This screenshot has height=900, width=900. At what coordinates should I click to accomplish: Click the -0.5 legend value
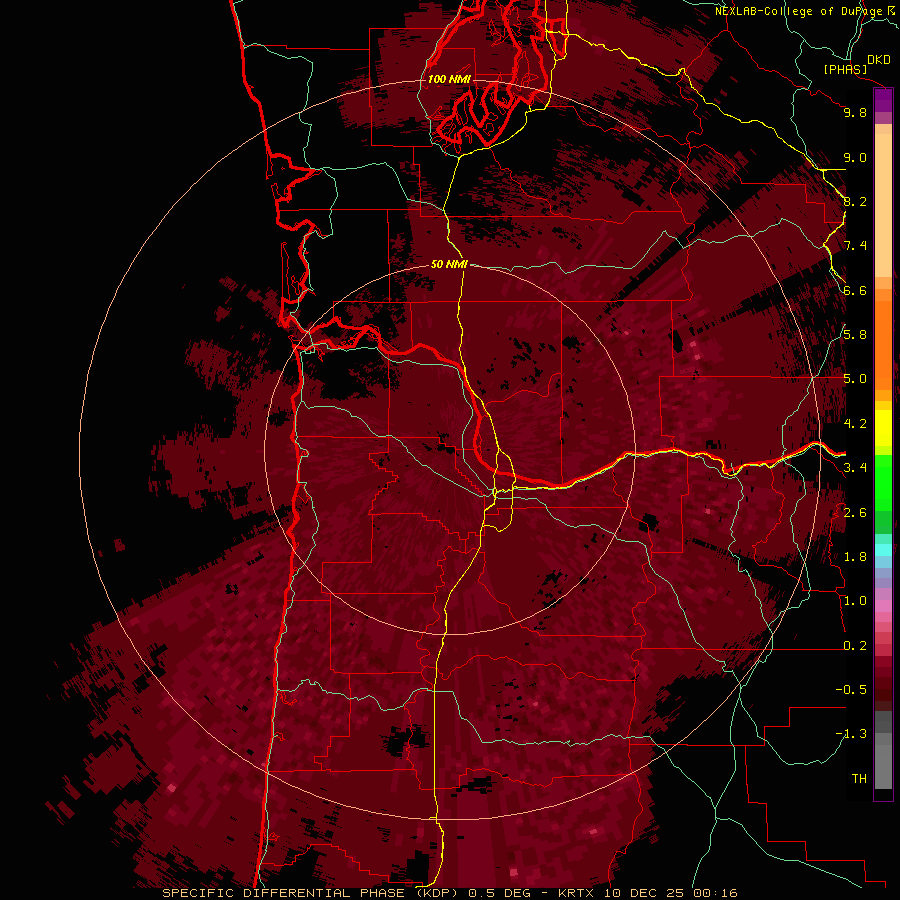click(851, 690)
